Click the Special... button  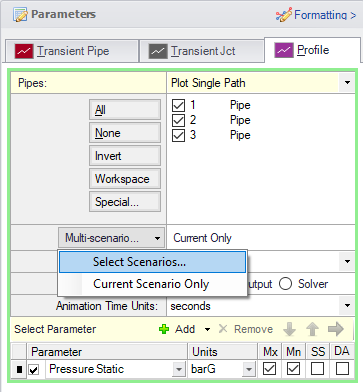pyautogui.click(x=125, y=202)
